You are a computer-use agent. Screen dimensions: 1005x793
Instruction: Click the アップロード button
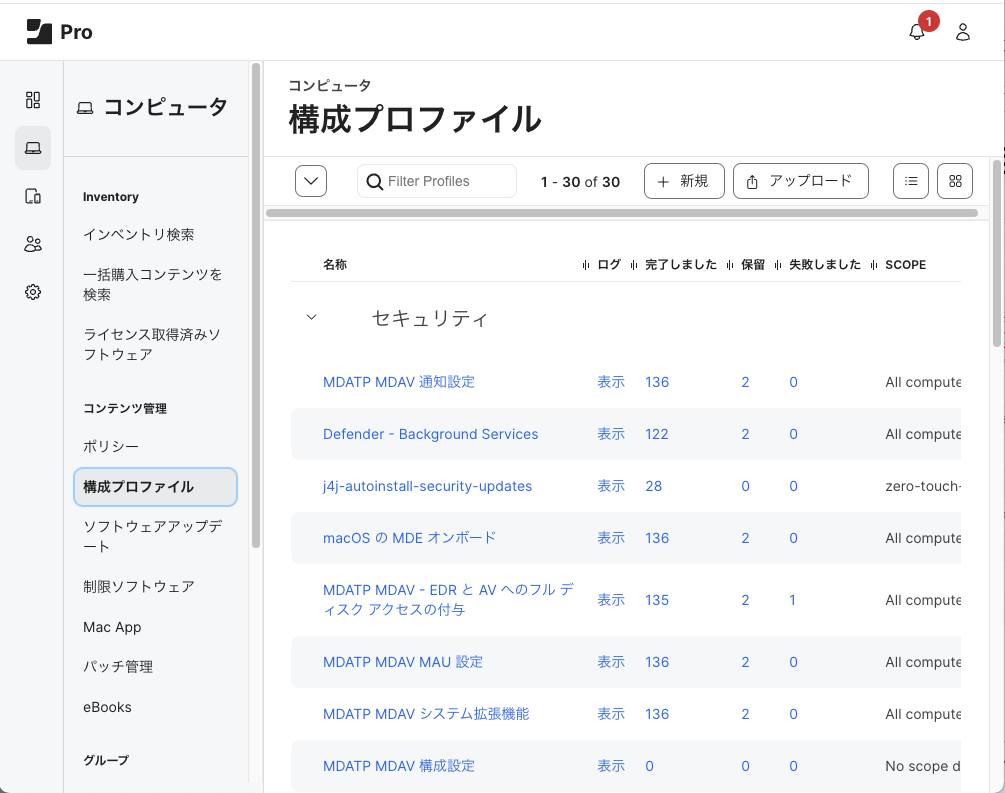click(800, 181)
